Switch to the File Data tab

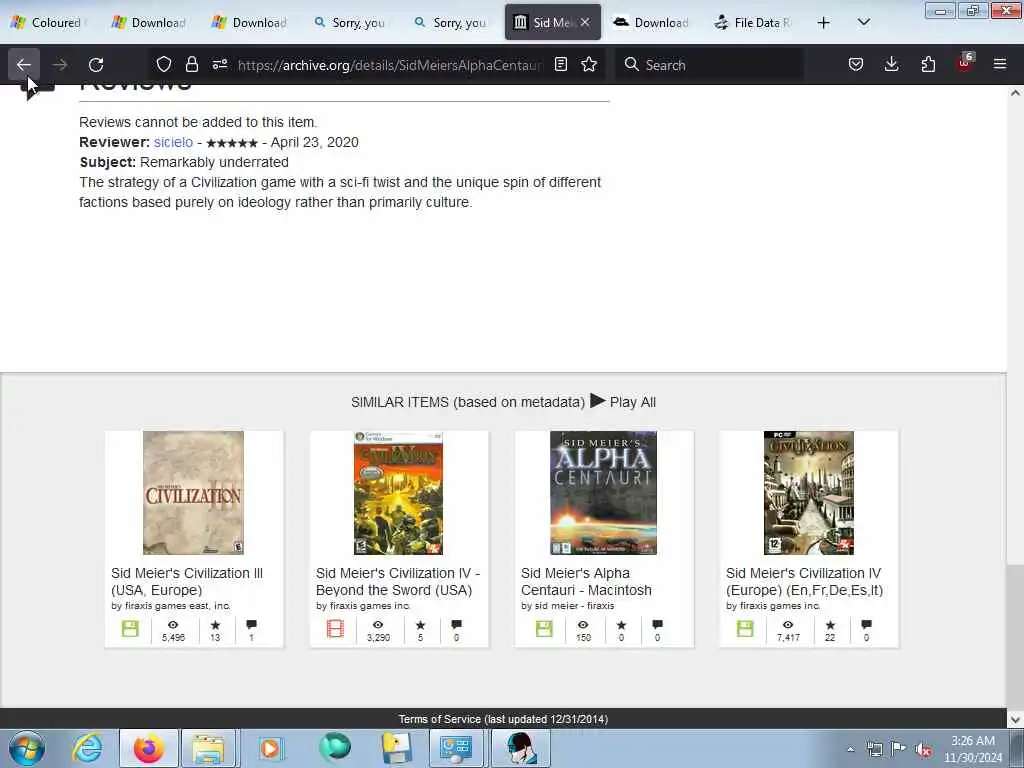tap(753, 22)
